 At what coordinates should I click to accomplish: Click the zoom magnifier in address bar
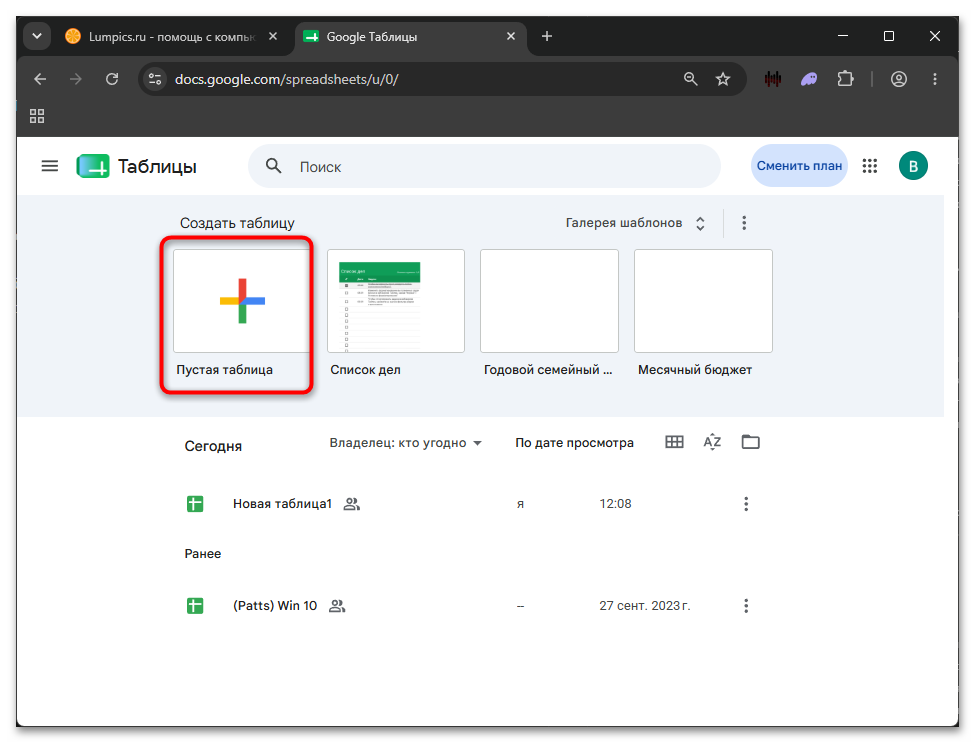coord(690,79)
